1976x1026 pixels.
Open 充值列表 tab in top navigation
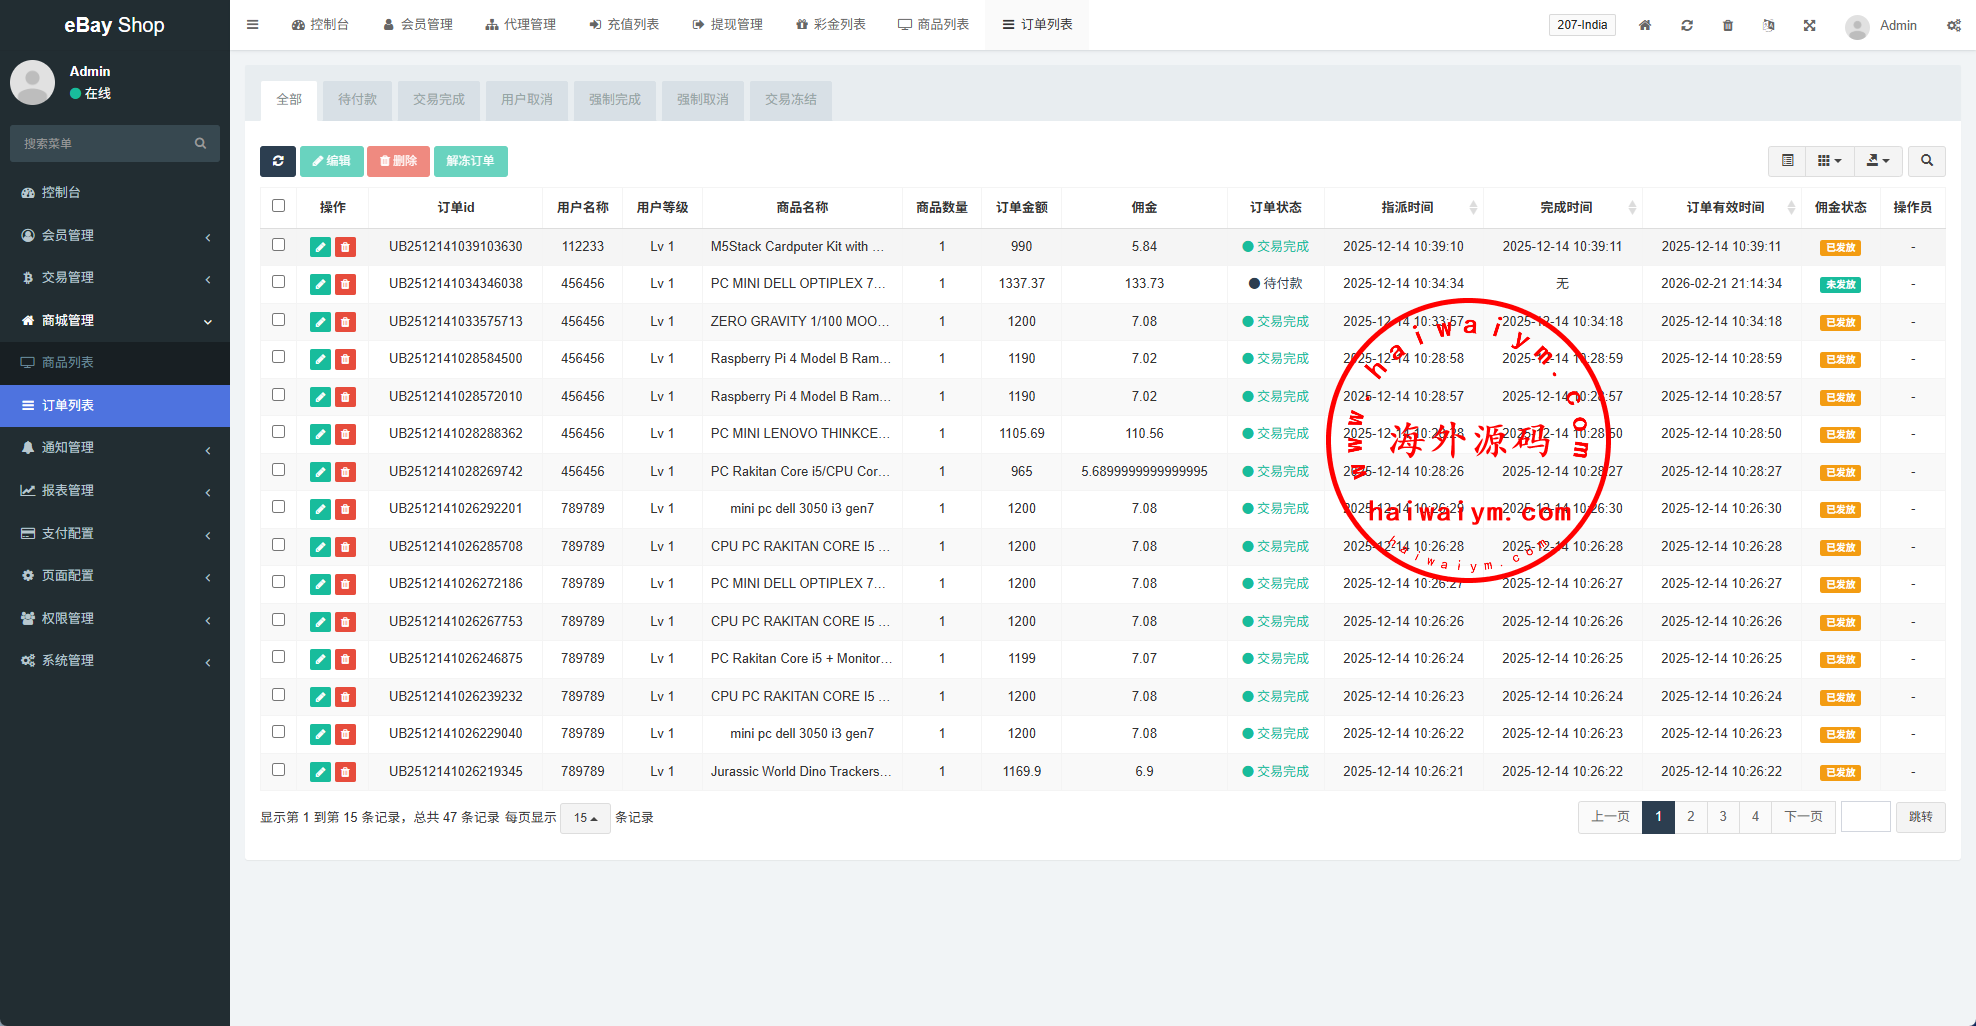(624, 25)
